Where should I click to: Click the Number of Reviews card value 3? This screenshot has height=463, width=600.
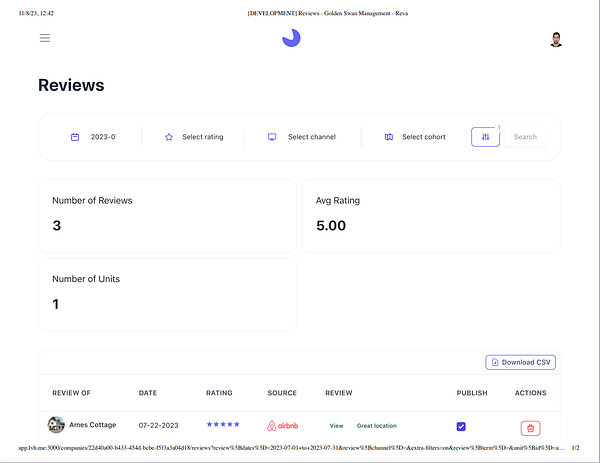57,225
